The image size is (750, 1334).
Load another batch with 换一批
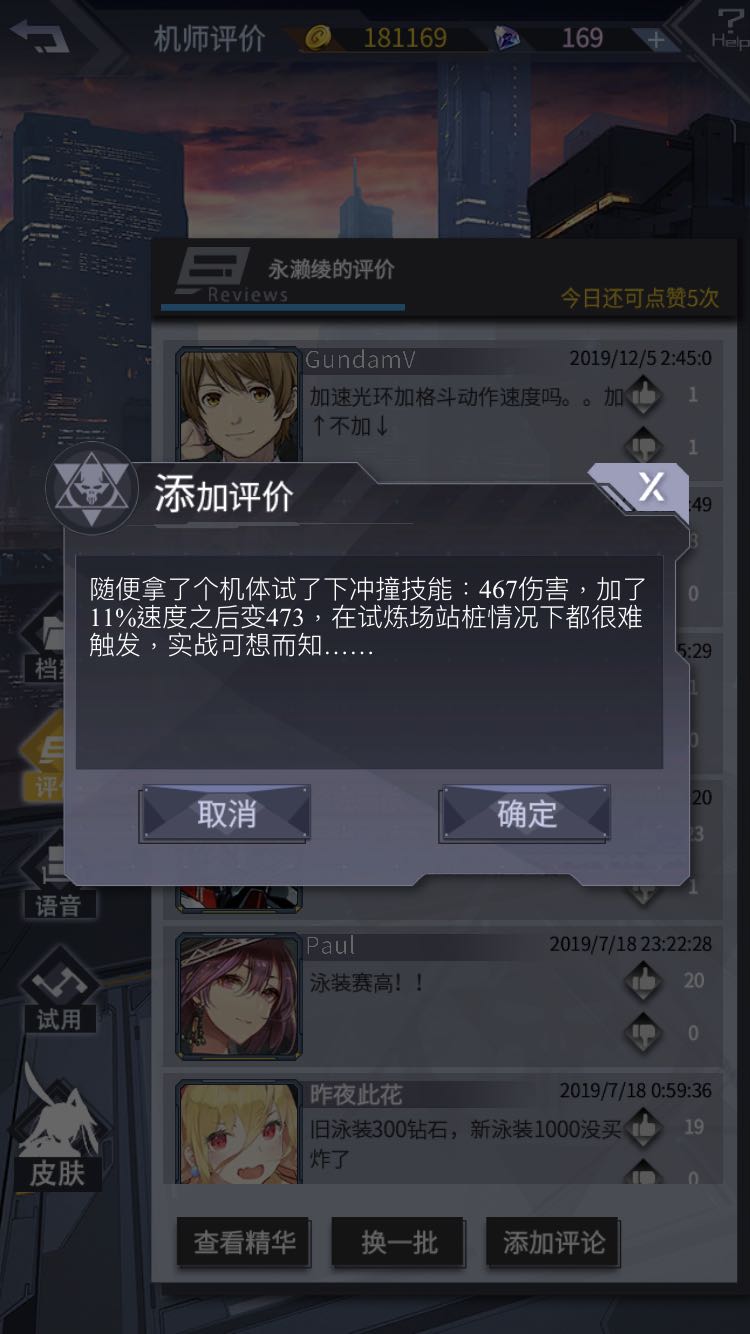(399, 1243)
